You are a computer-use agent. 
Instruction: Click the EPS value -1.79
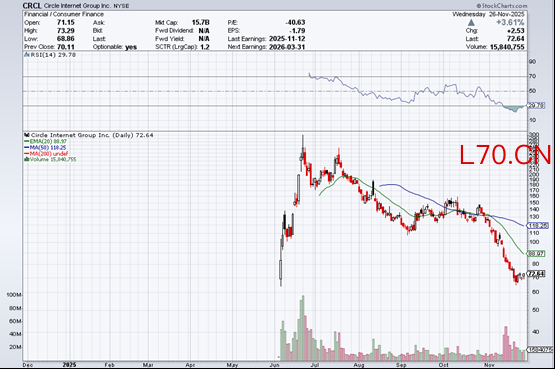pos(297,30)
